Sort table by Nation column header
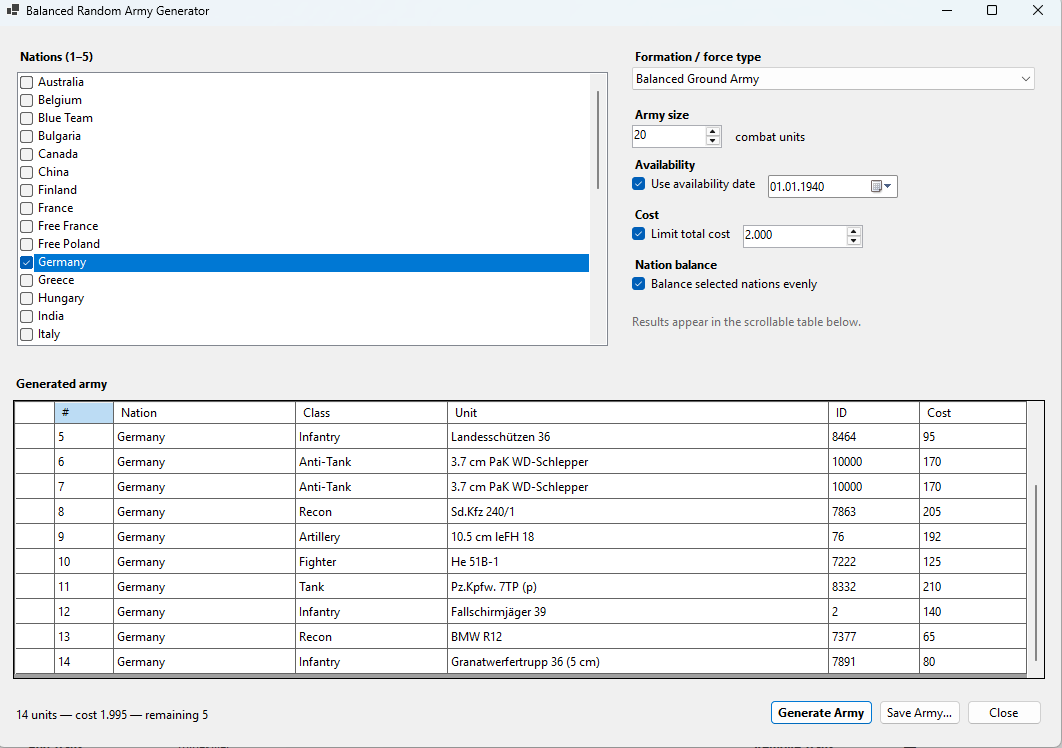The width and height of the screenshot is (1062, 748). 205,413
